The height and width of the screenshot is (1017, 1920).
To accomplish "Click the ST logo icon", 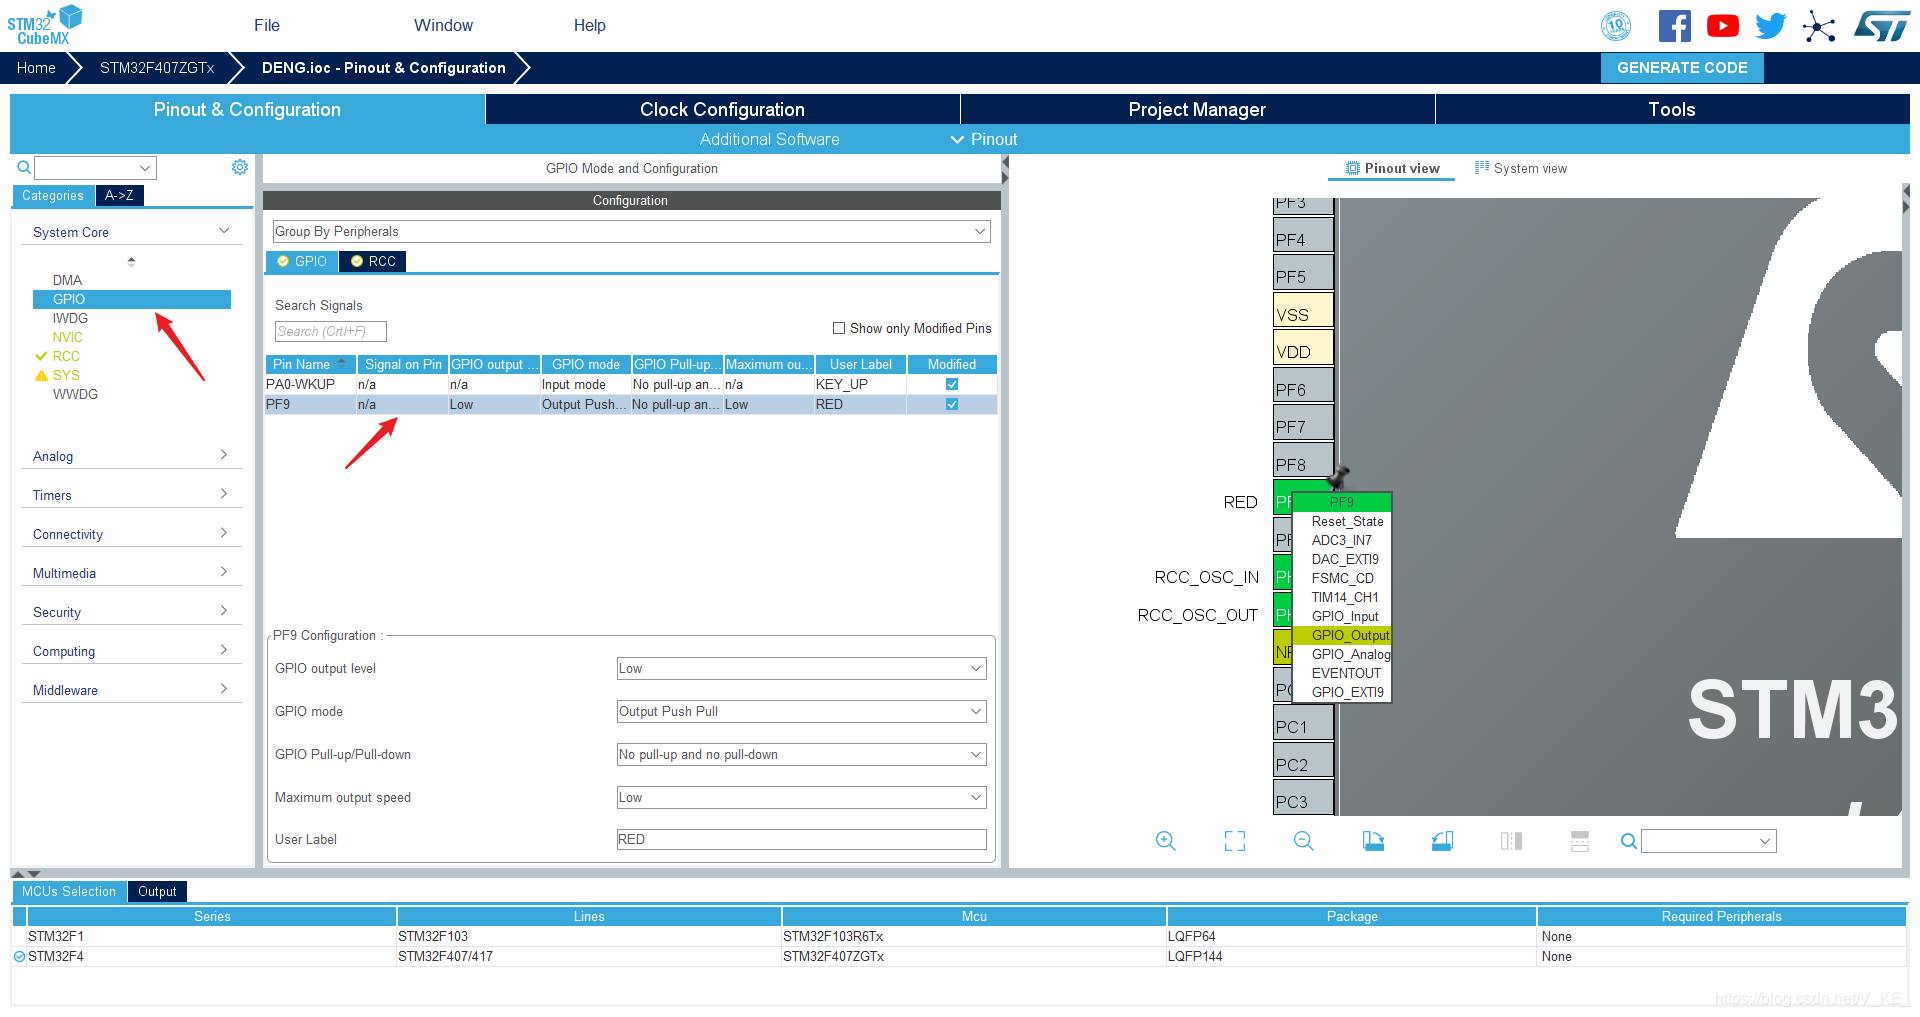I will pos(1881,26).
